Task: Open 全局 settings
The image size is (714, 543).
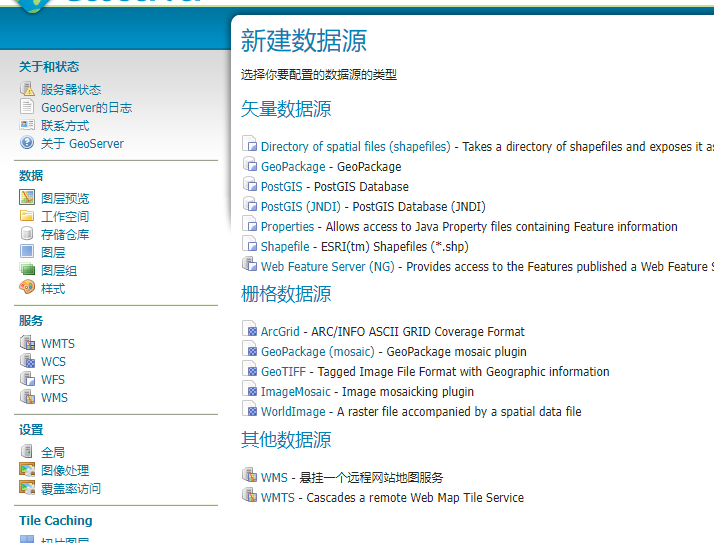Action: (53, 452)
